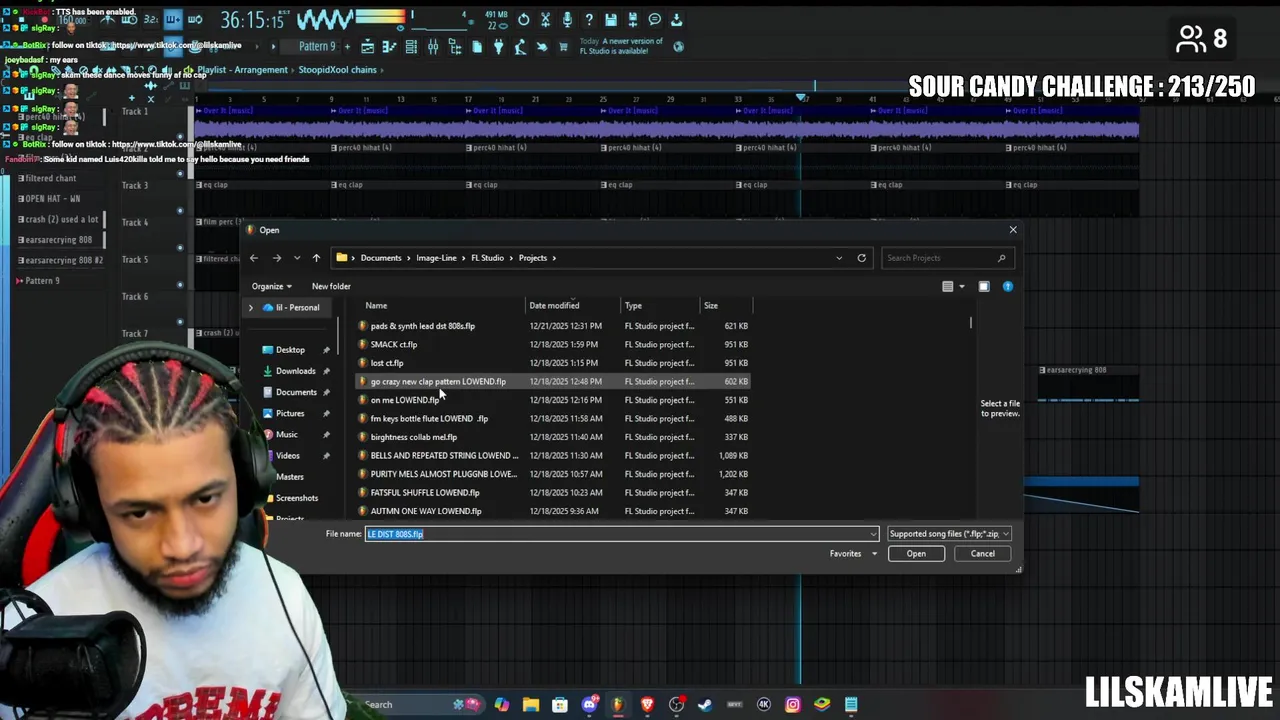
Task: Toggle the preview pane icon
Action: [x=984, y=287]
